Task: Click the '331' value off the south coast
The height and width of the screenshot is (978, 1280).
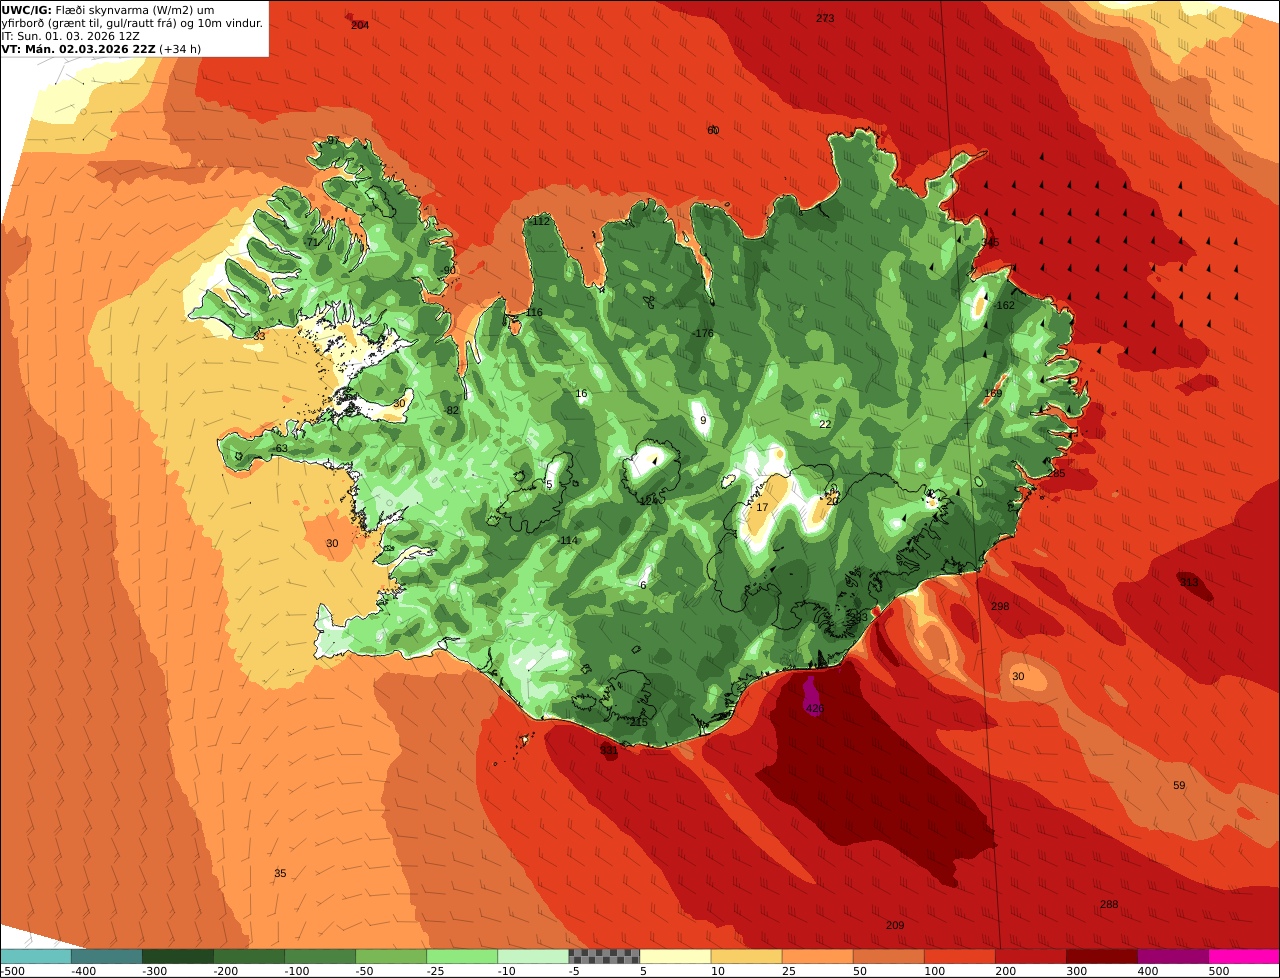Action: [608, 750]
